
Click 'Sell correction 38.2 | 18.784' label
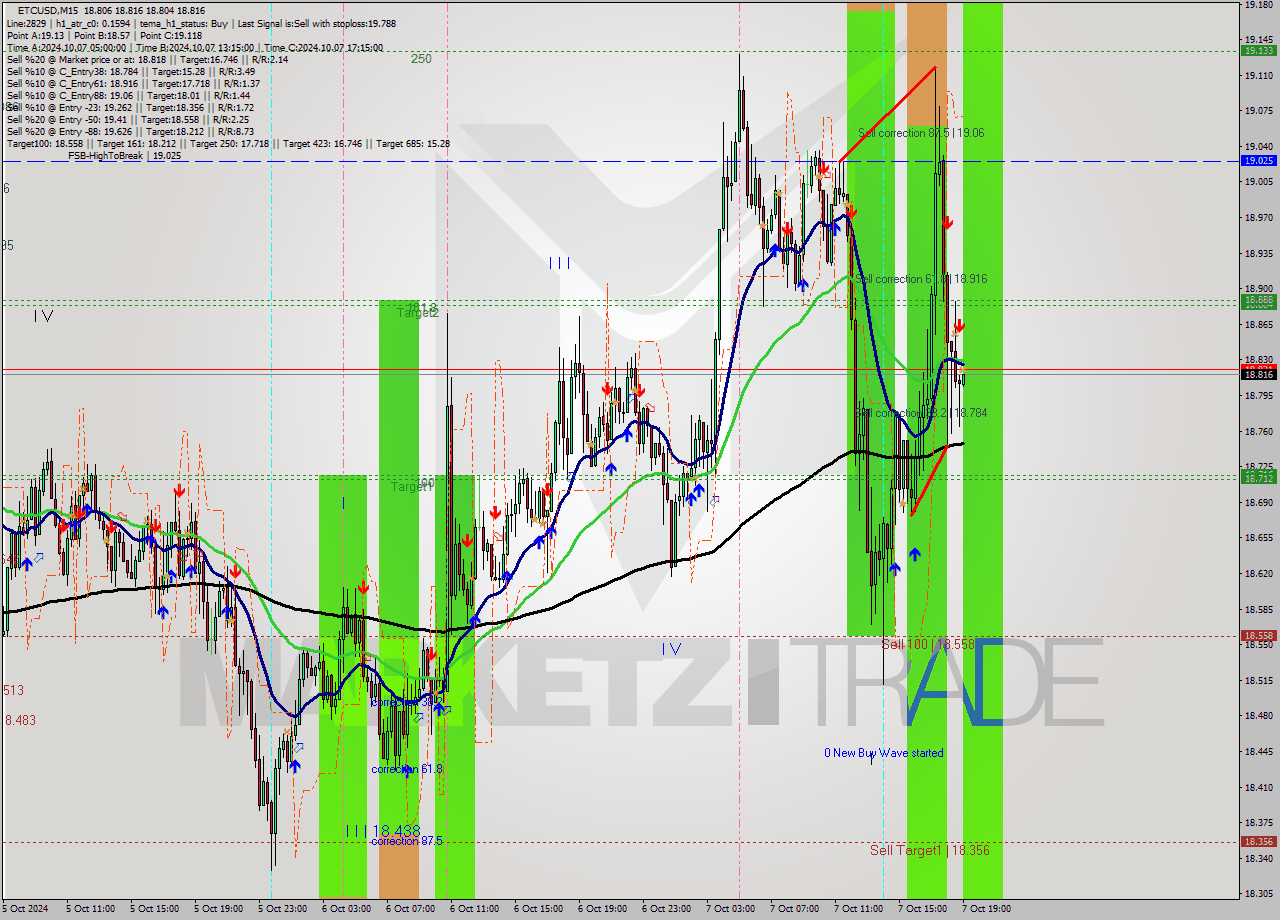[921, 413]
